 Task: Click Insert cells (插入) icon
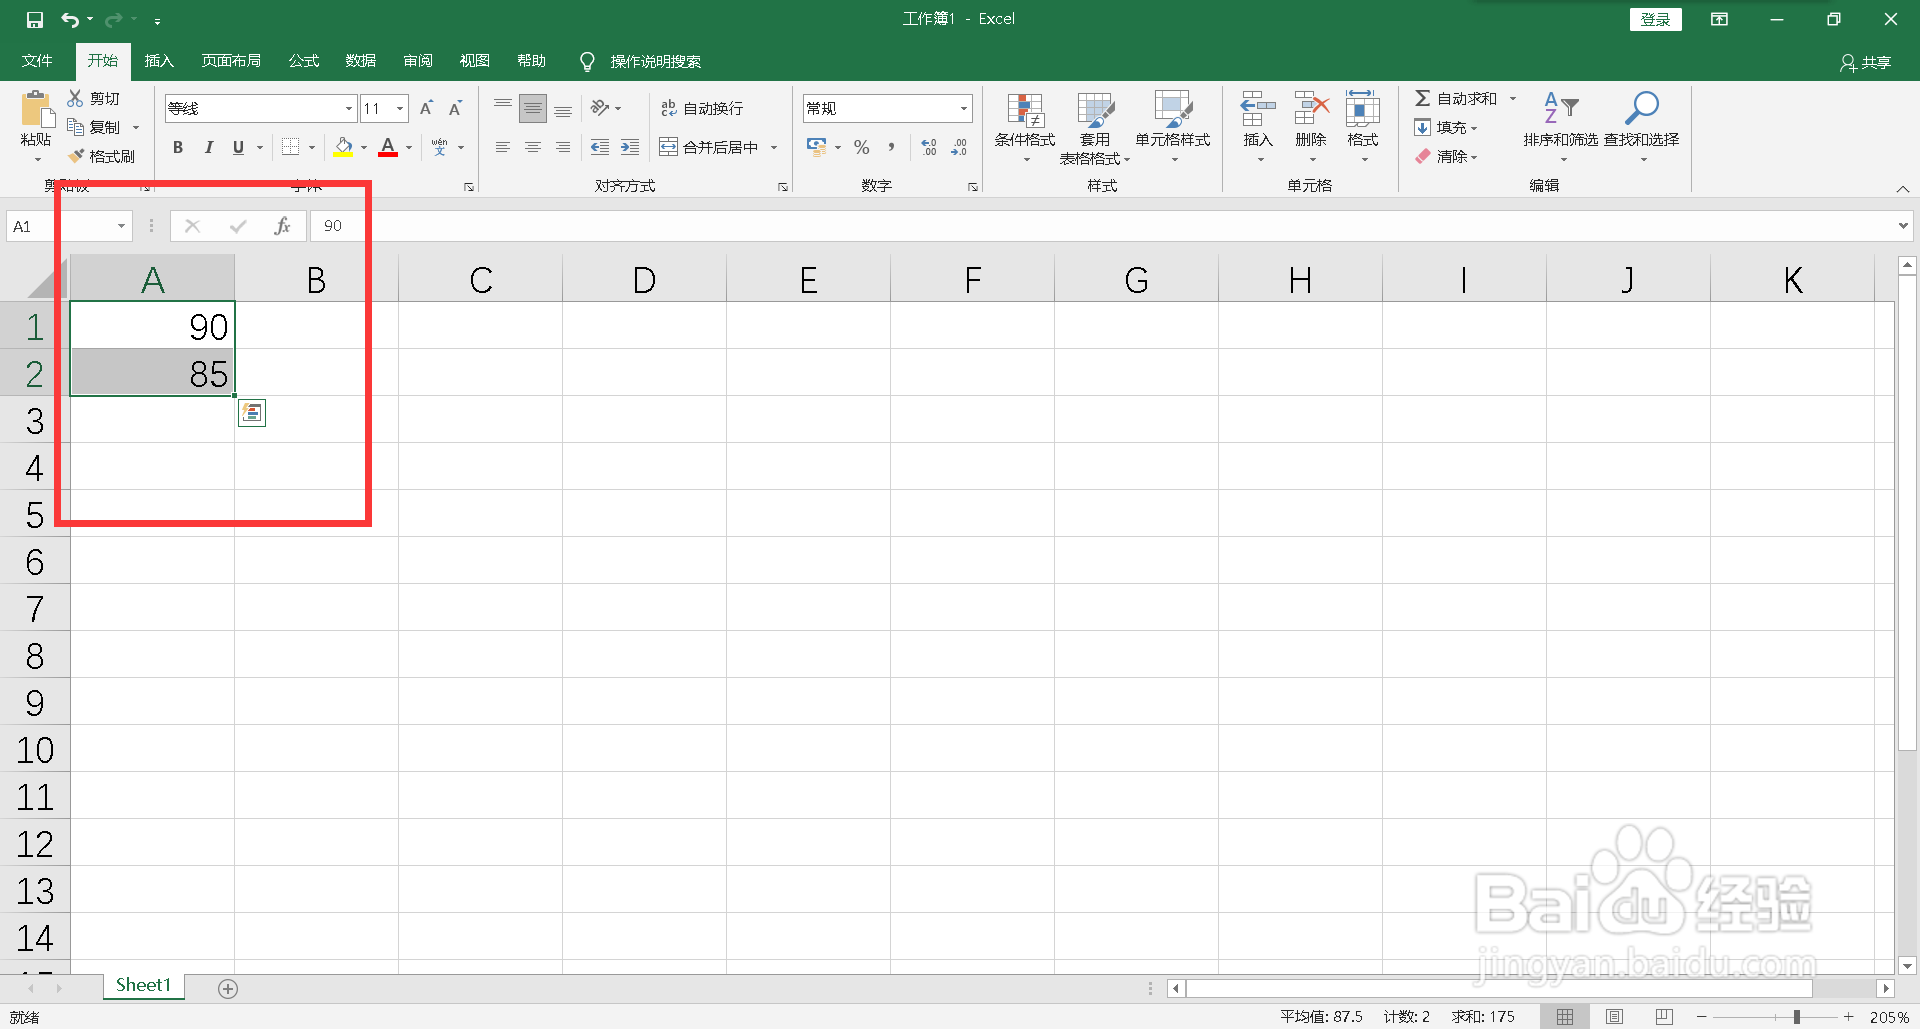1258,108
